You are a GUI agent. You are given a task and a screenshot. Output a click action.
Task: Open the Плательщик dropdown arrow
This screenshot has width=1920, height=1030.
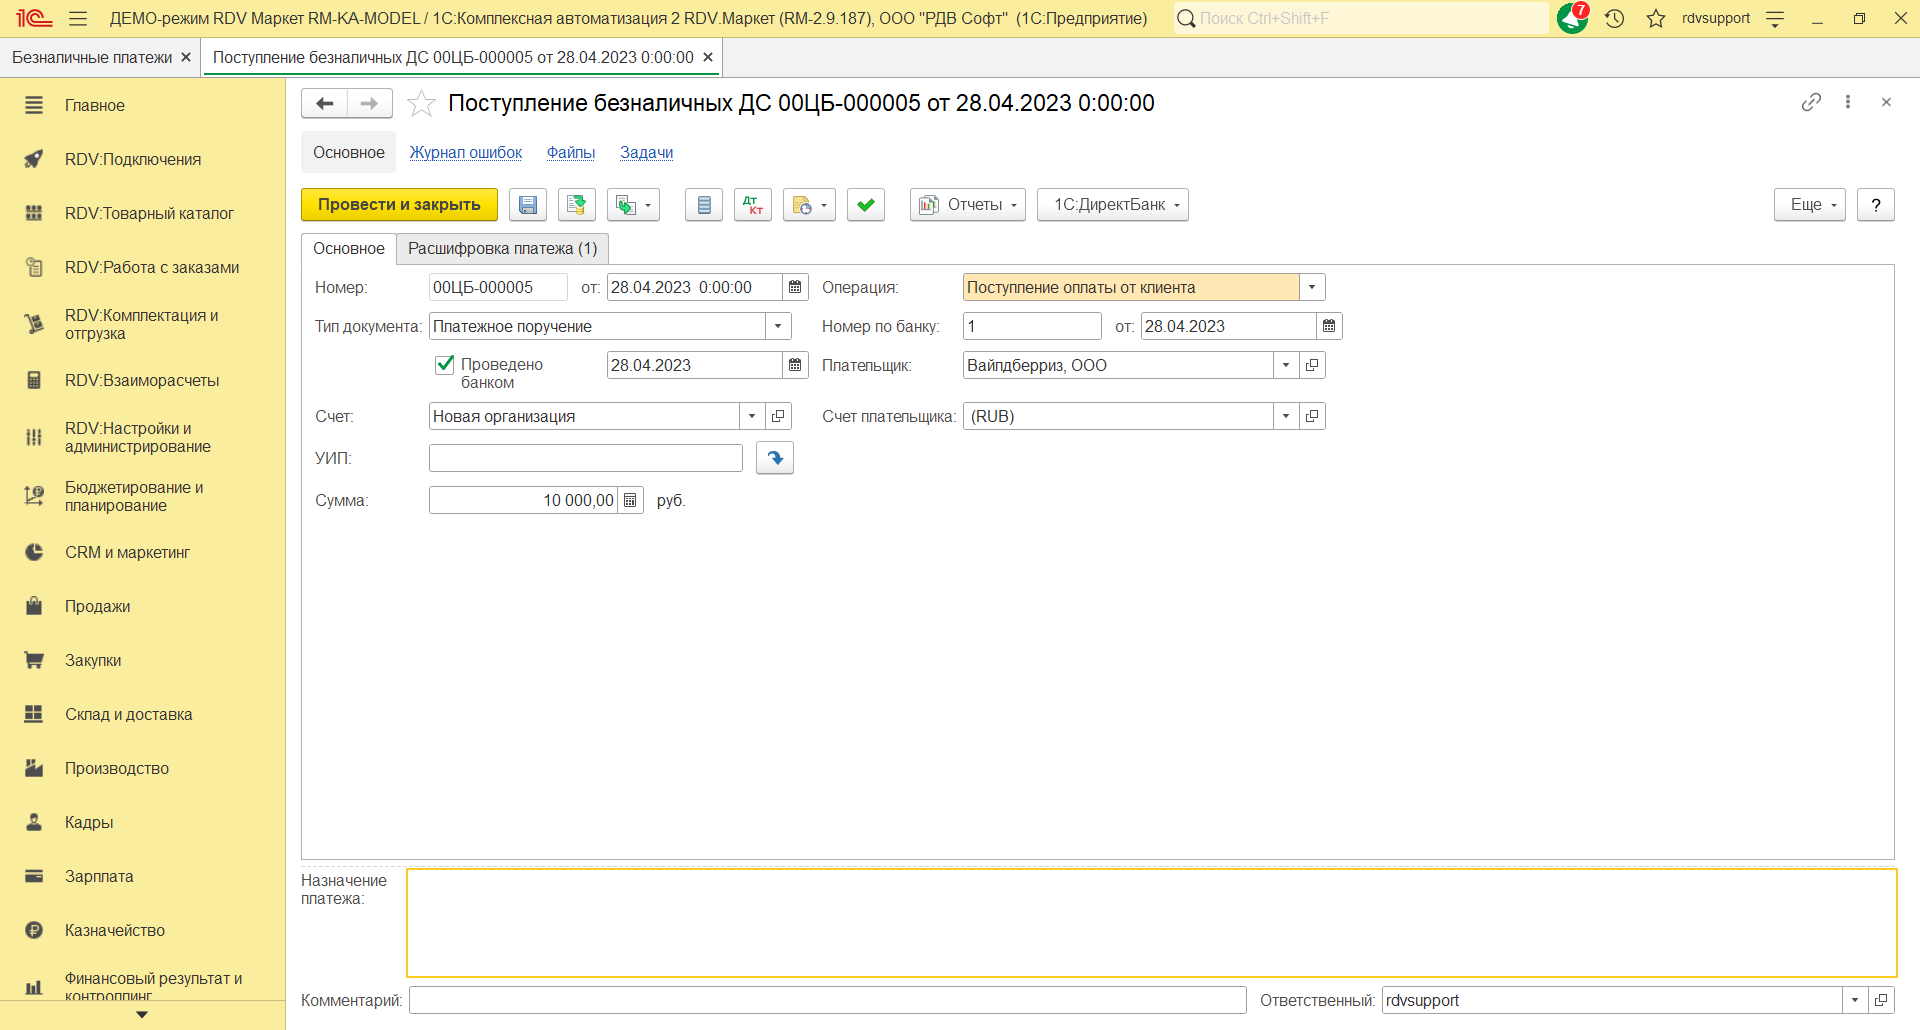coord(1286,365)
